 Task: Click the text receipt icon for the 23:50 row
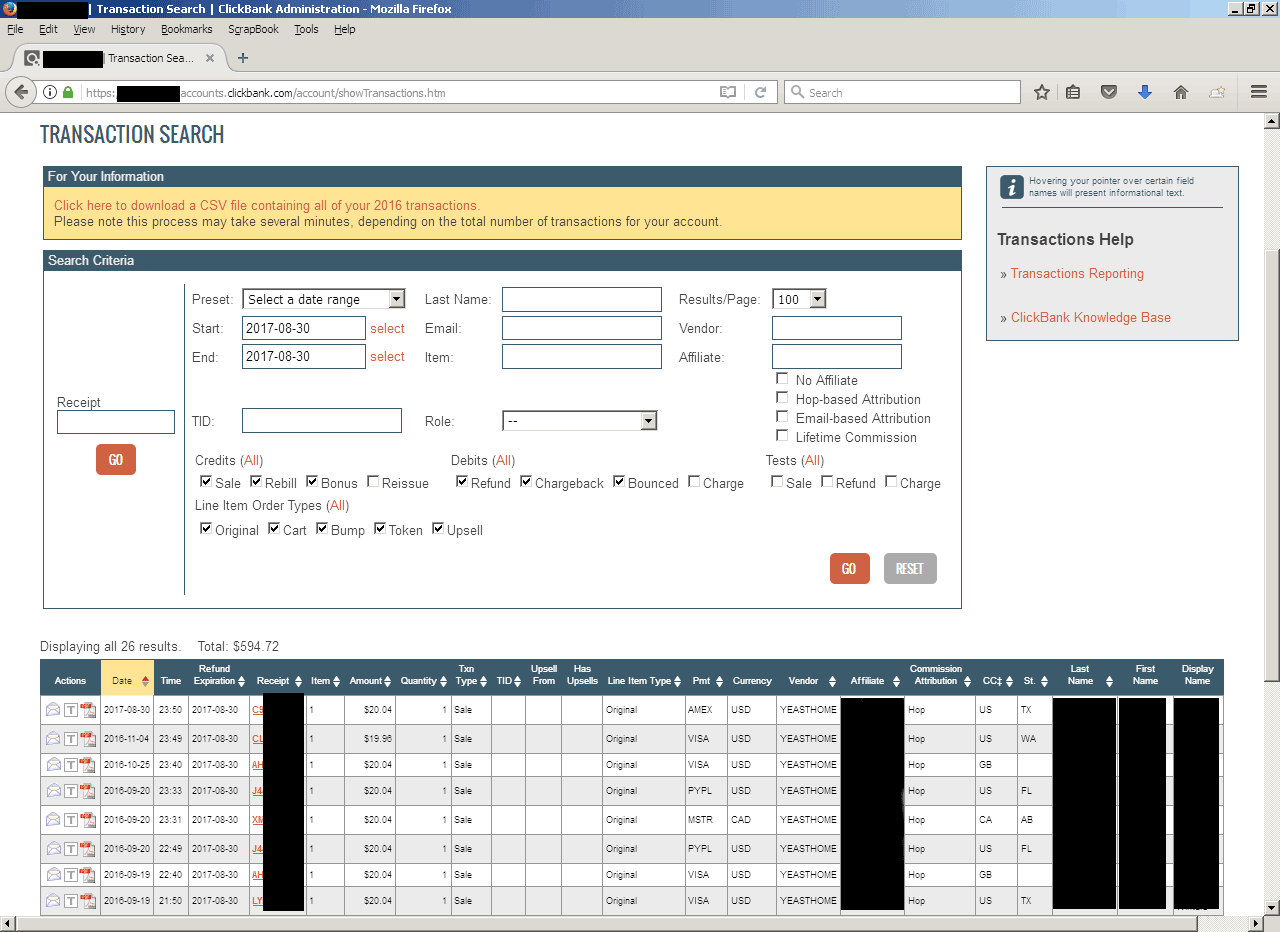click(x=70, y=710)
